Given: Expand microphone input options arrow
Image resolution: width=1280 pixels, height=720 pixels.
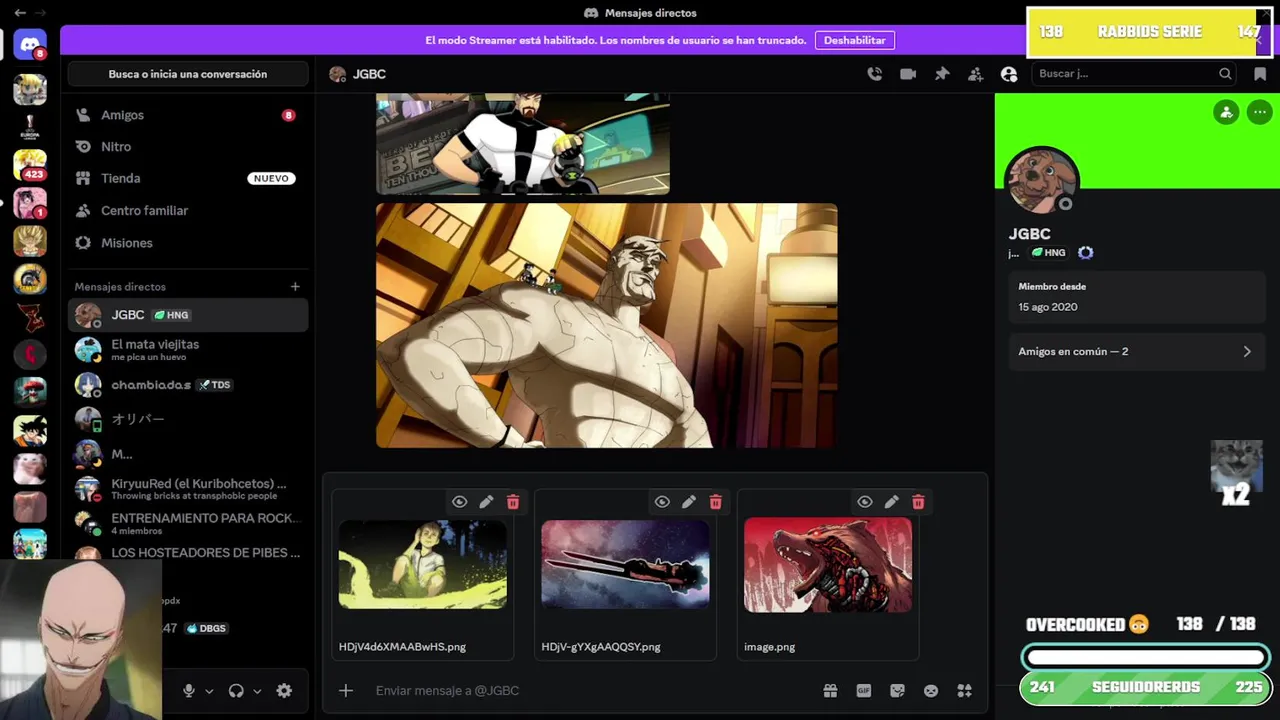Looking at the screenshot, I should (x=209, y=691).
